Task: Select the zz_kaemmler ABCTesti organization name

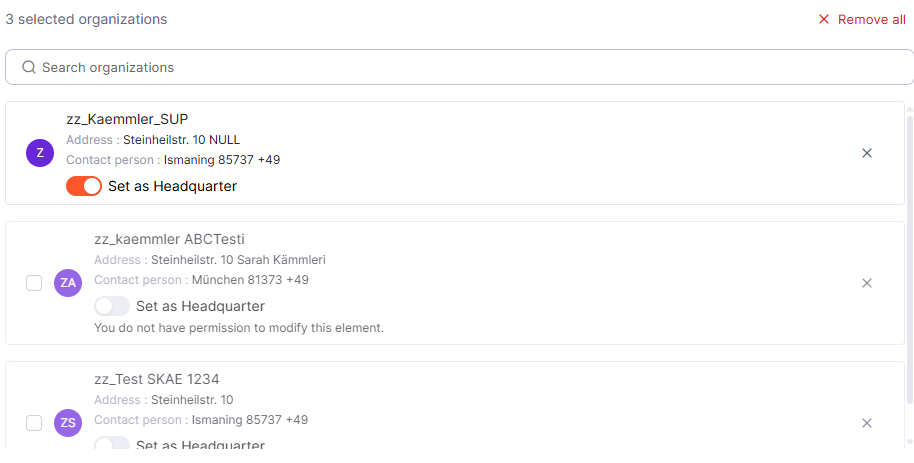Action: [169, 239]
